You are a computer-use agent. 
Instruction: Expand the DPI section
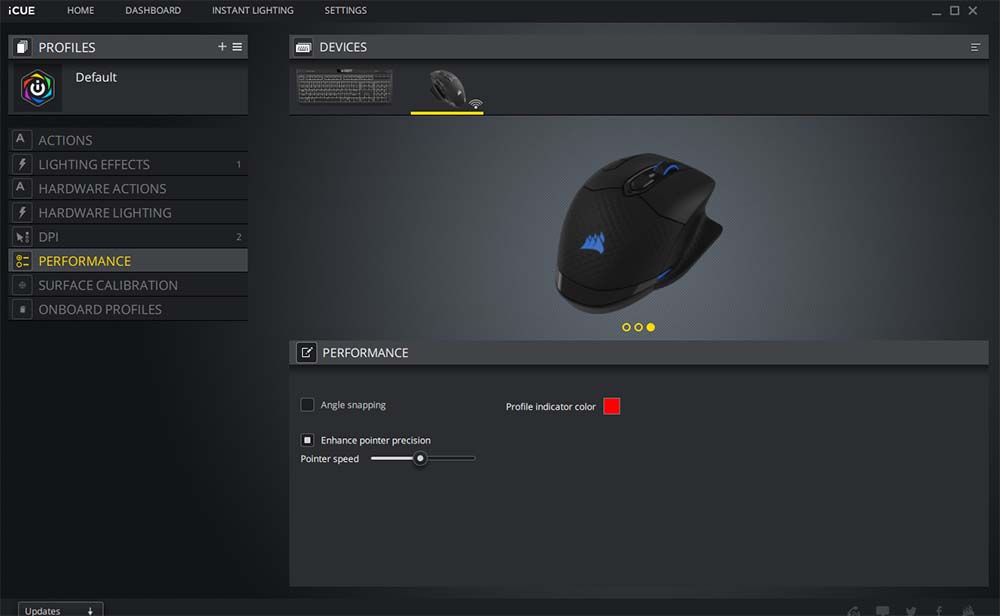[48, 237]
